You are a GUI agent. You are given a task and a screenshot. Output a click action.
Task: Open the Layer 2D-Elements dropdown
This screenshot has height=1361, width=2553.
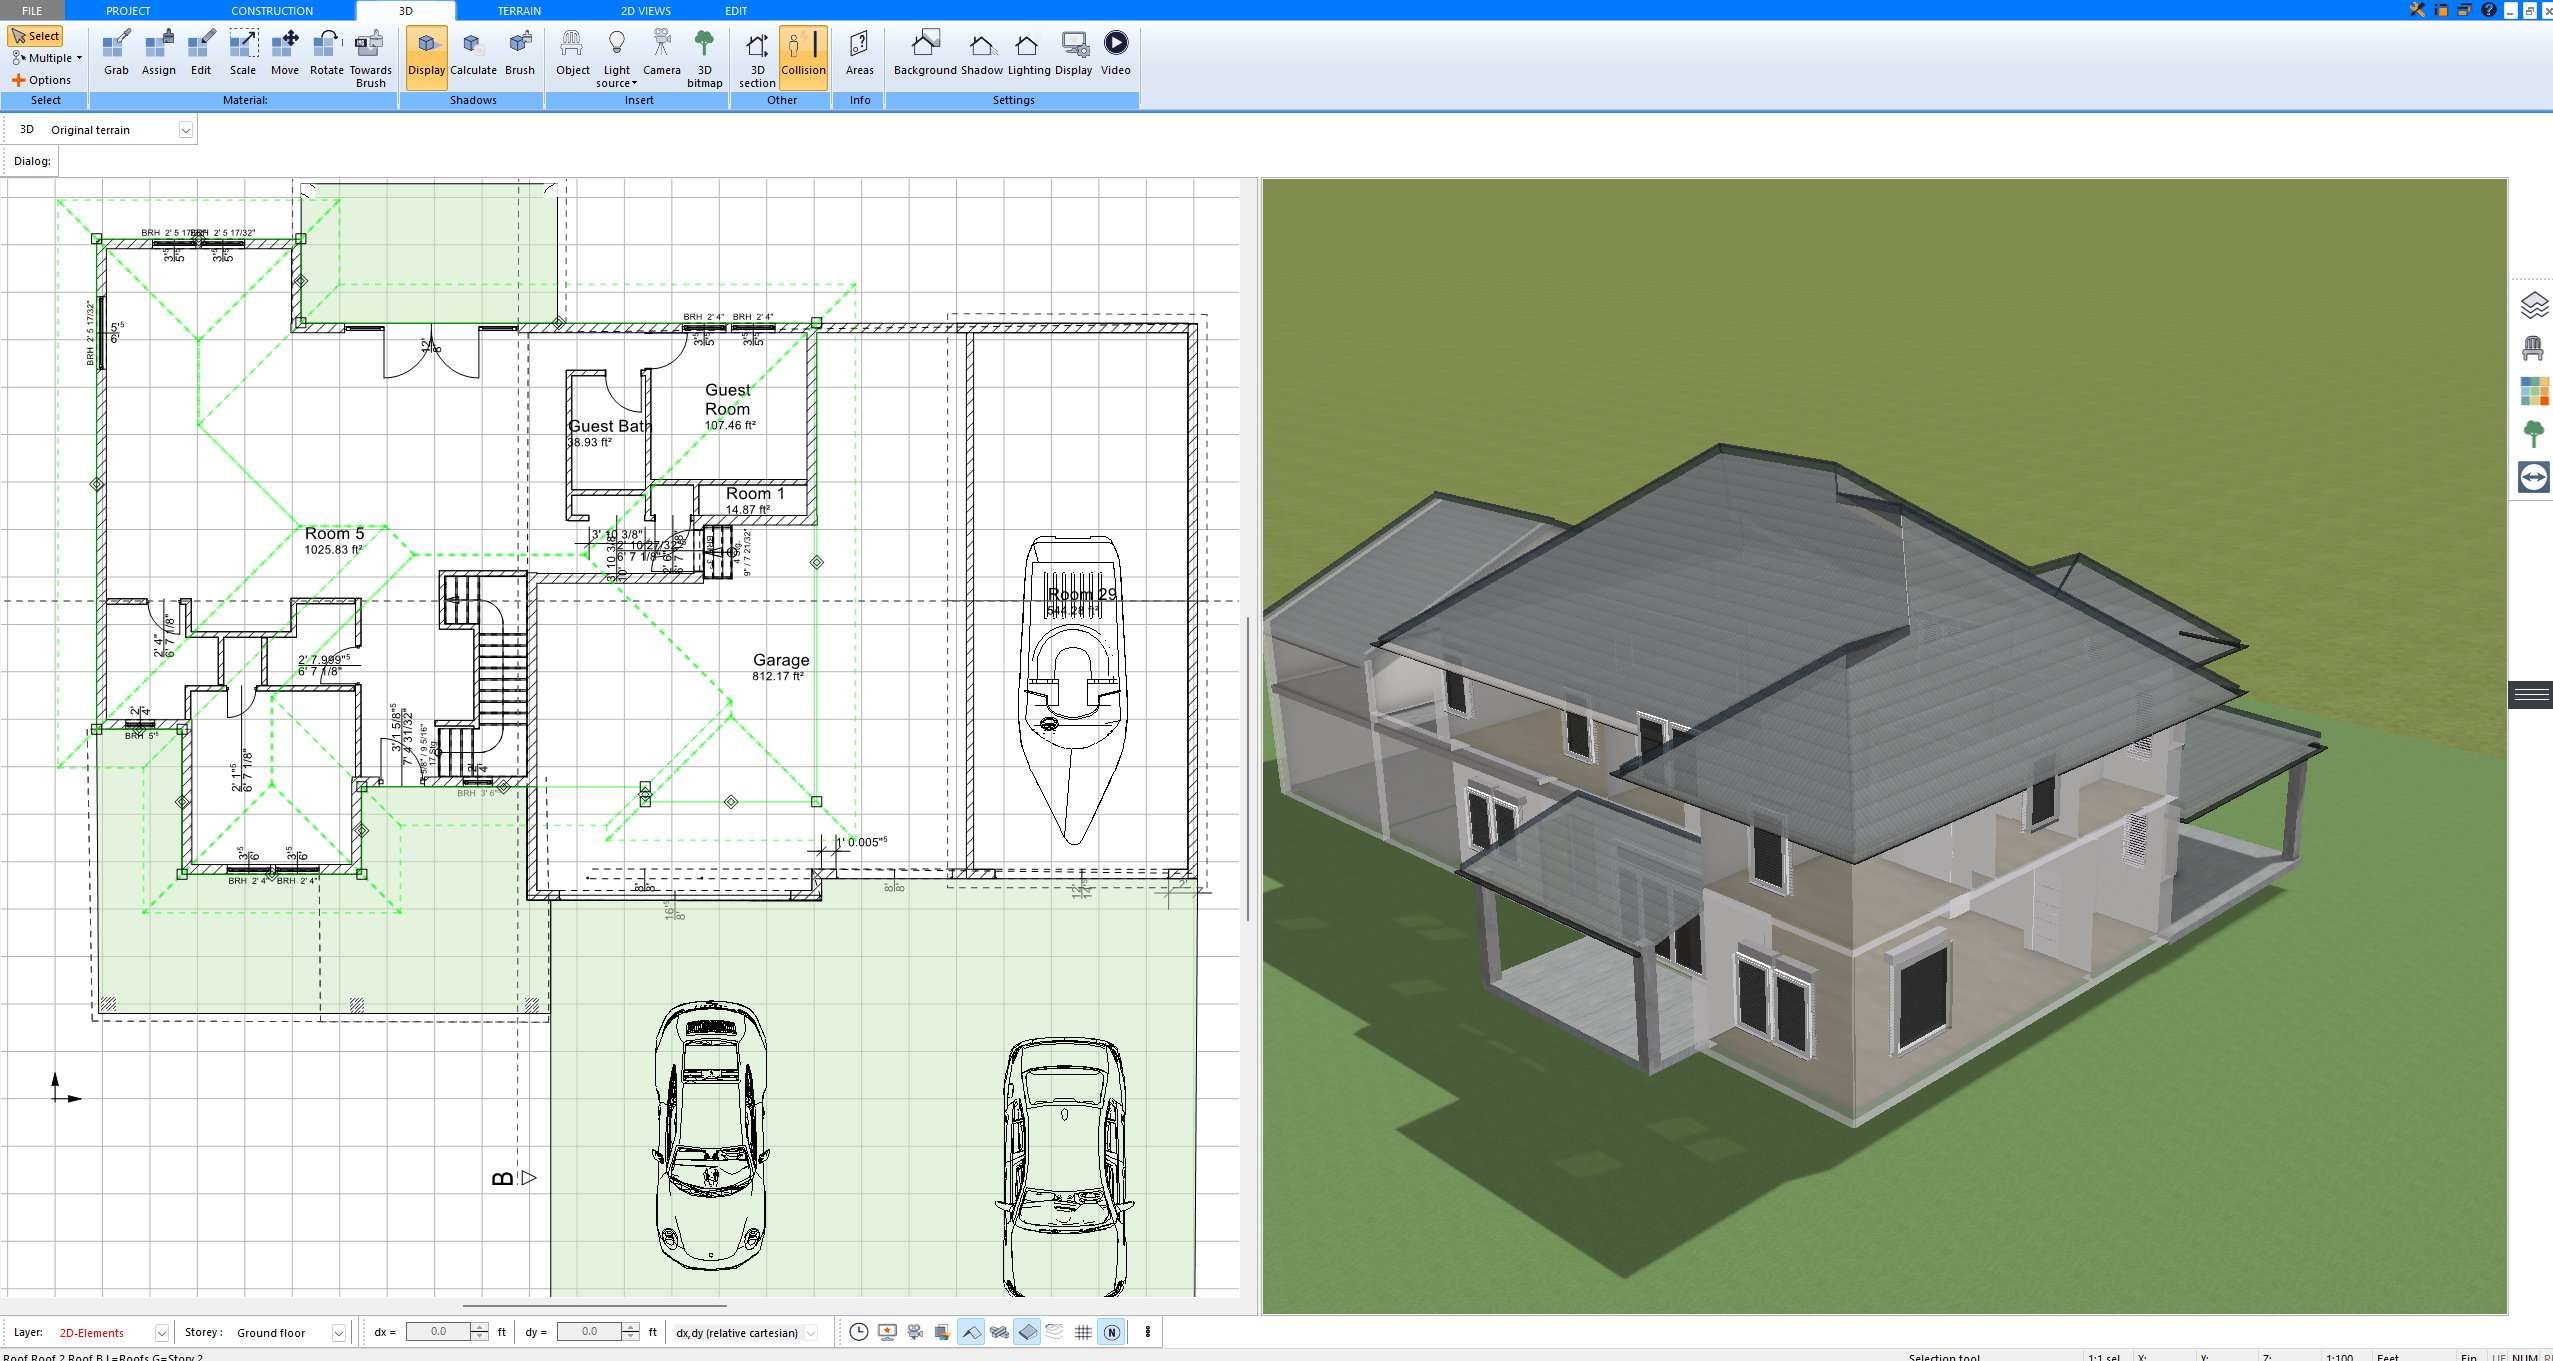click(160, 1333)
